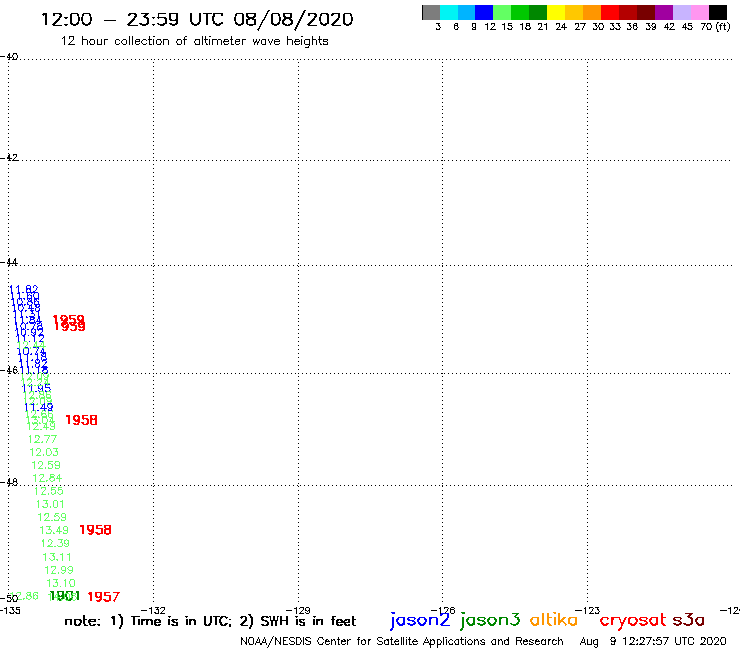
Task: Click the wave height value 13.11
Action: [x=57, y=557]
